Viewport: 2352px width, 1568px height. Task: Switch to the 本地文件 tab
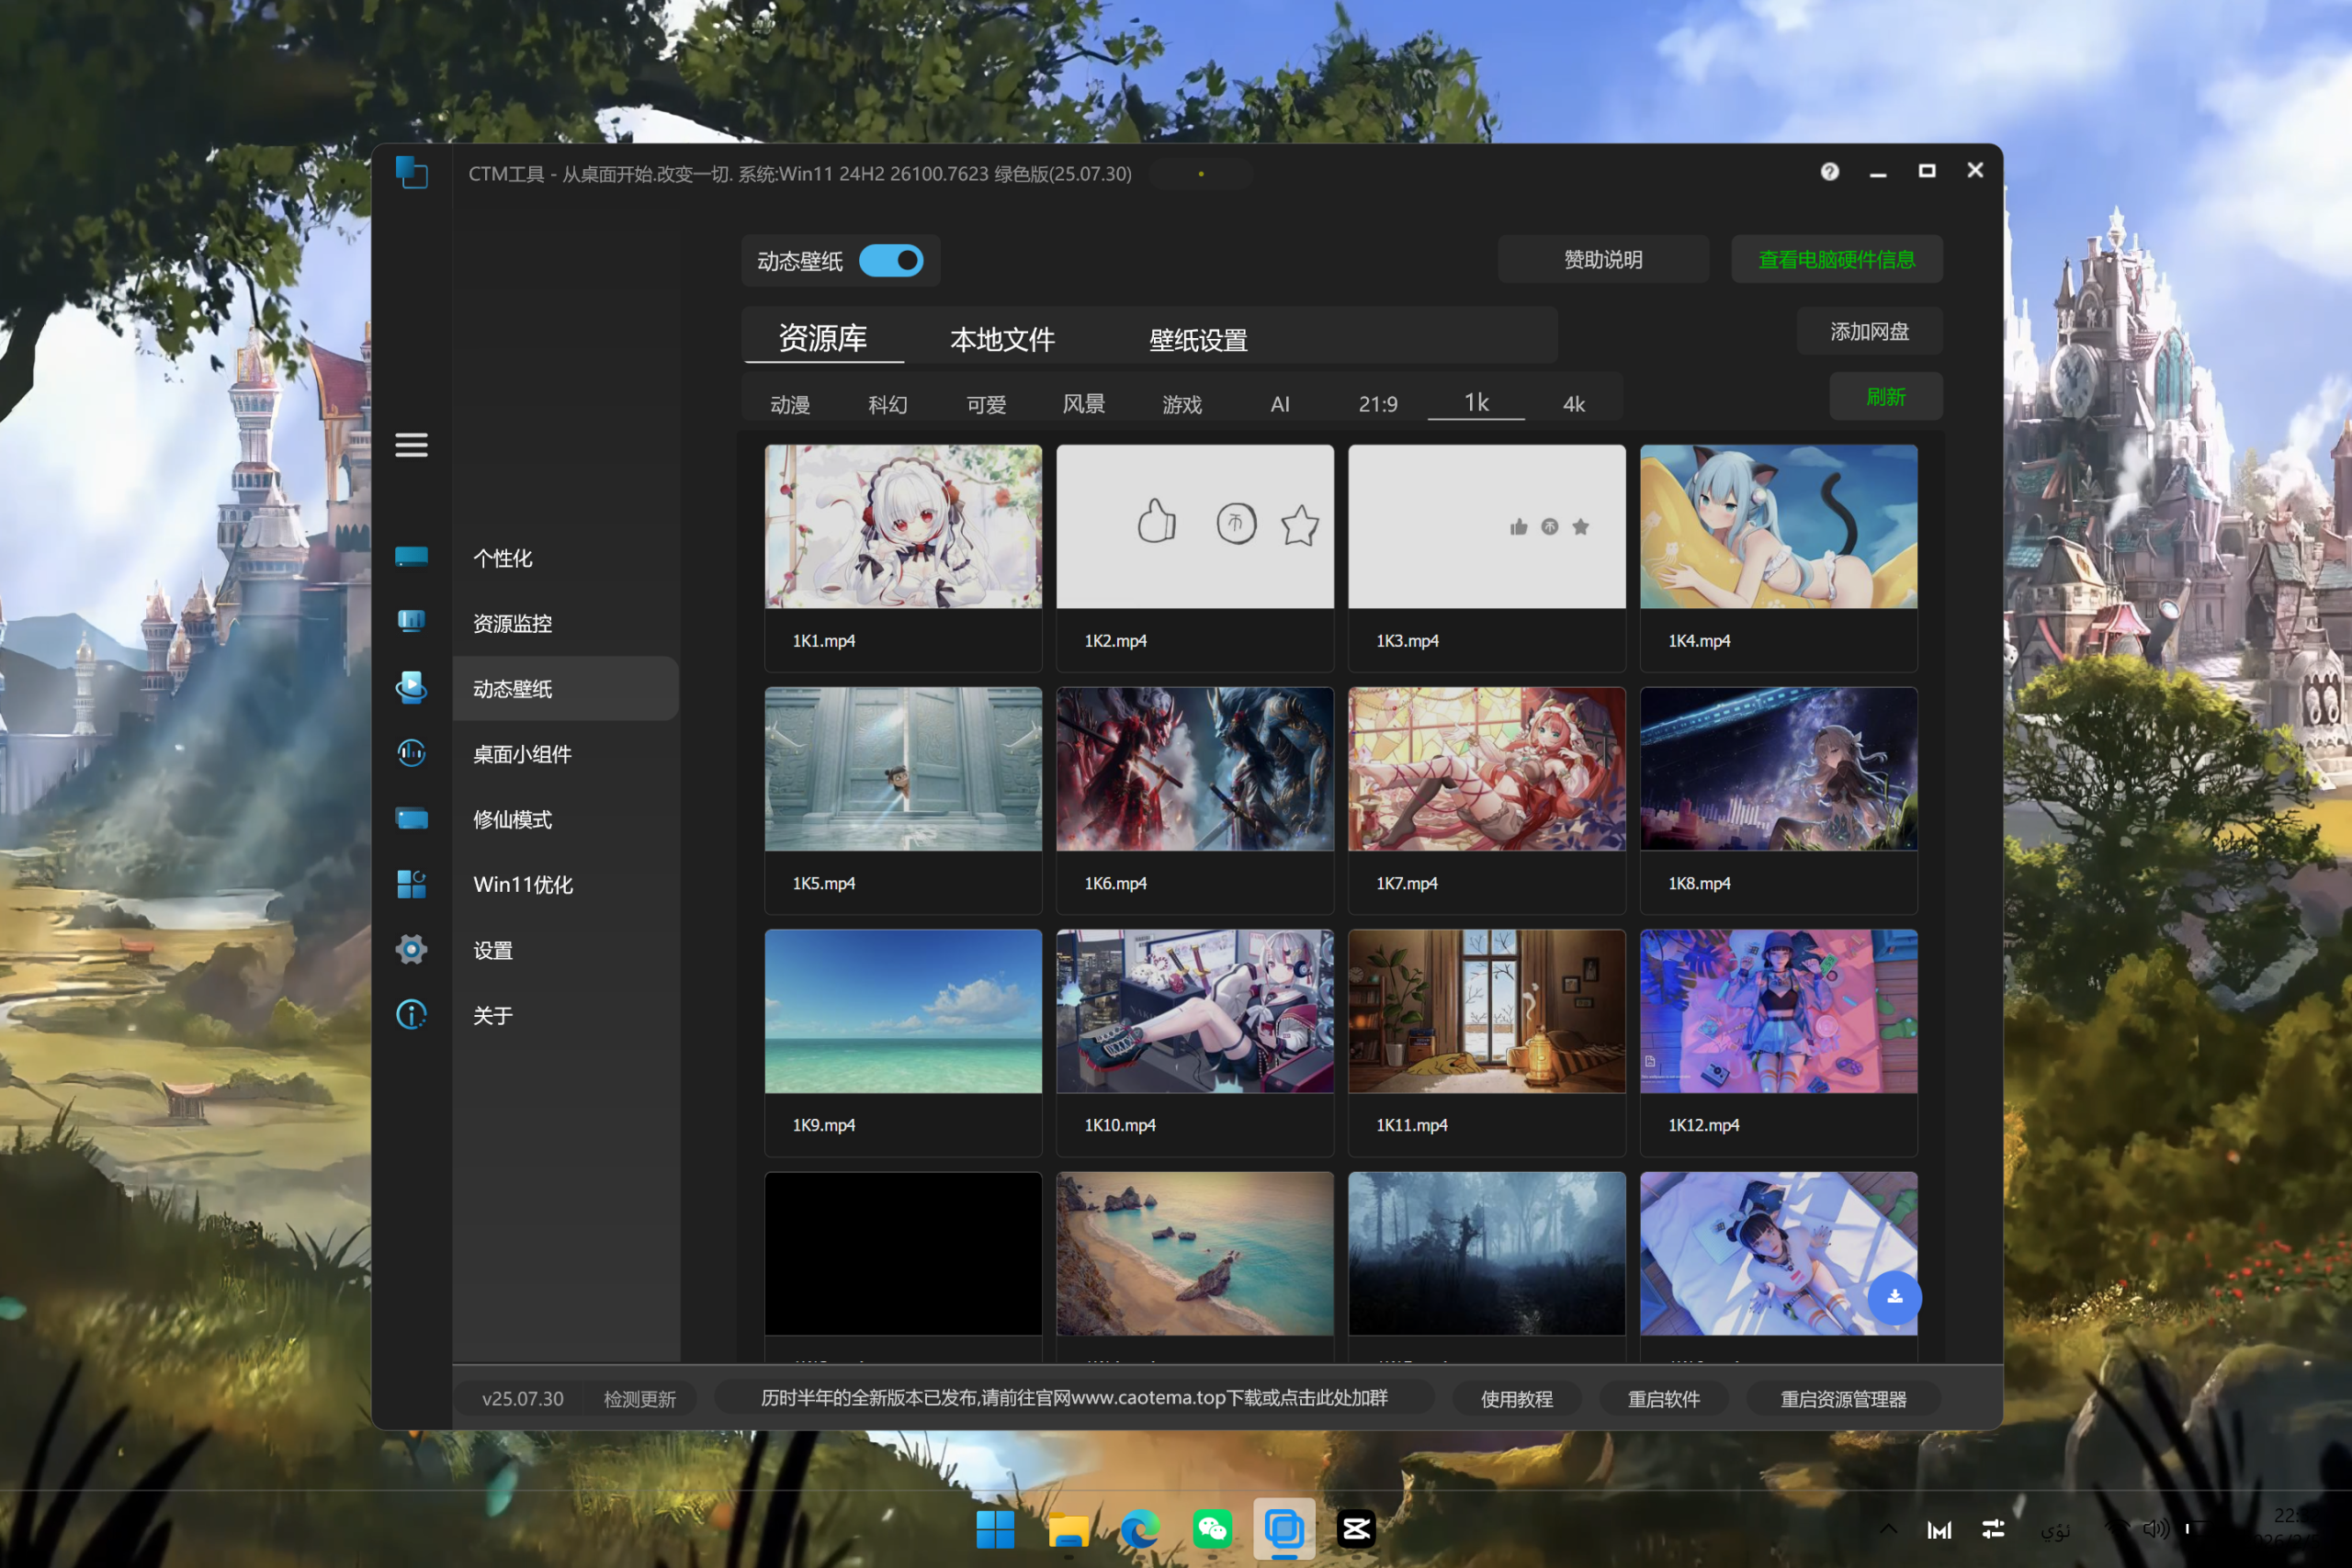click(1002, 340)
